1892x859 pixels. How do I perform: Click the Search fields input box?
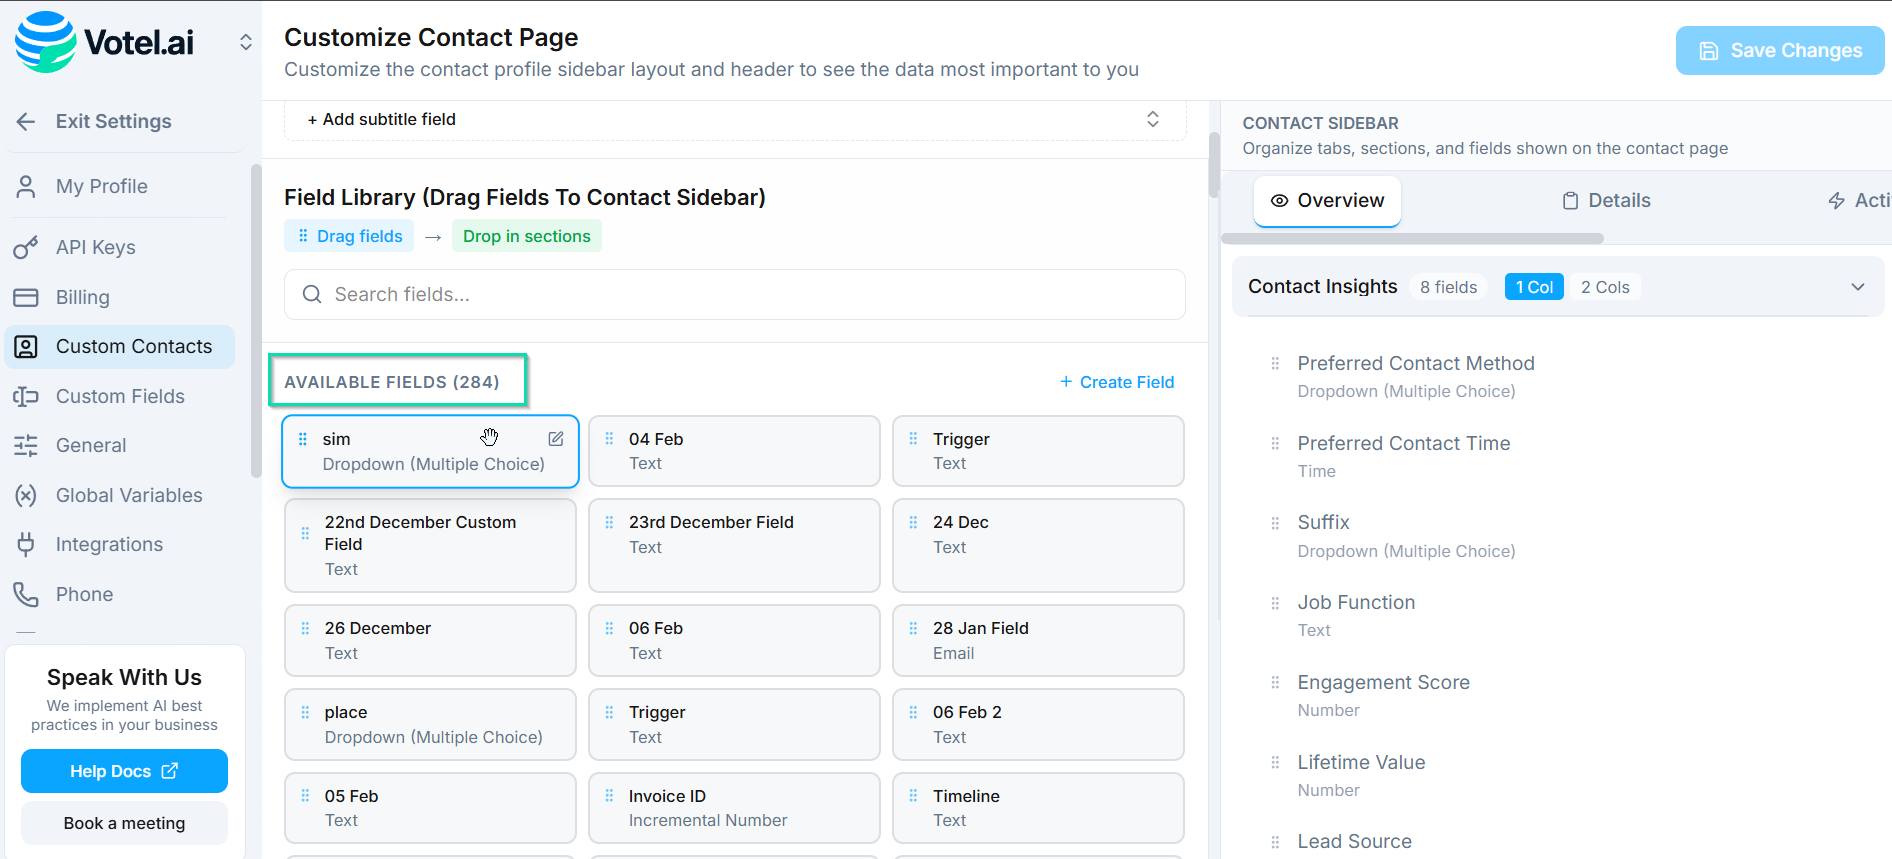(x=734, y=295)
